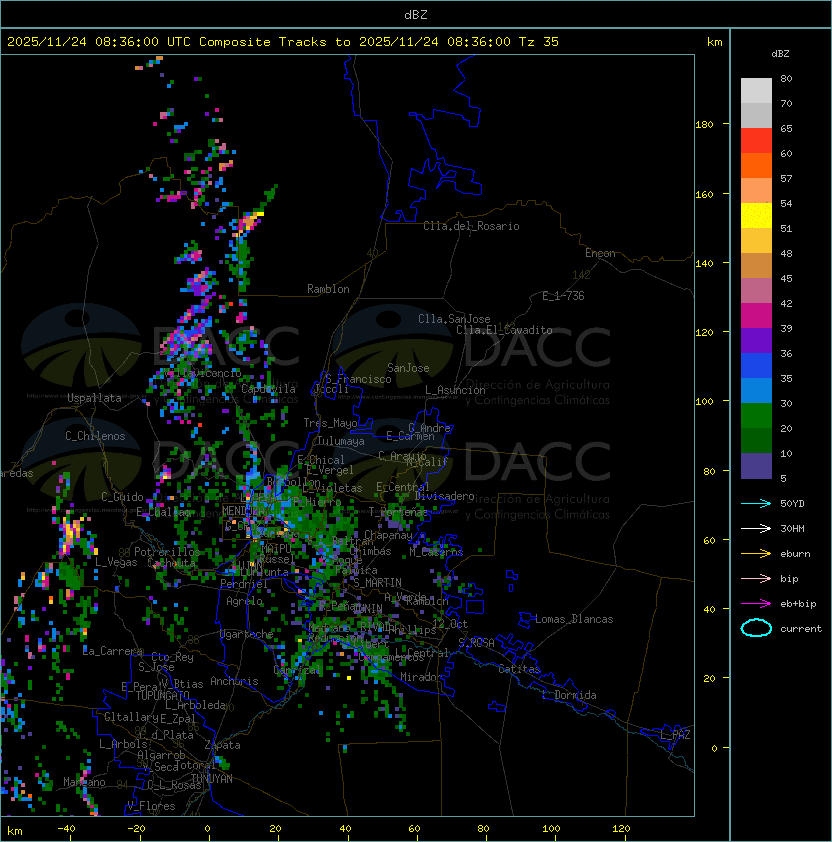
Task: Click the 'Tulumaya' map label
Action: (x=341, y=441)
